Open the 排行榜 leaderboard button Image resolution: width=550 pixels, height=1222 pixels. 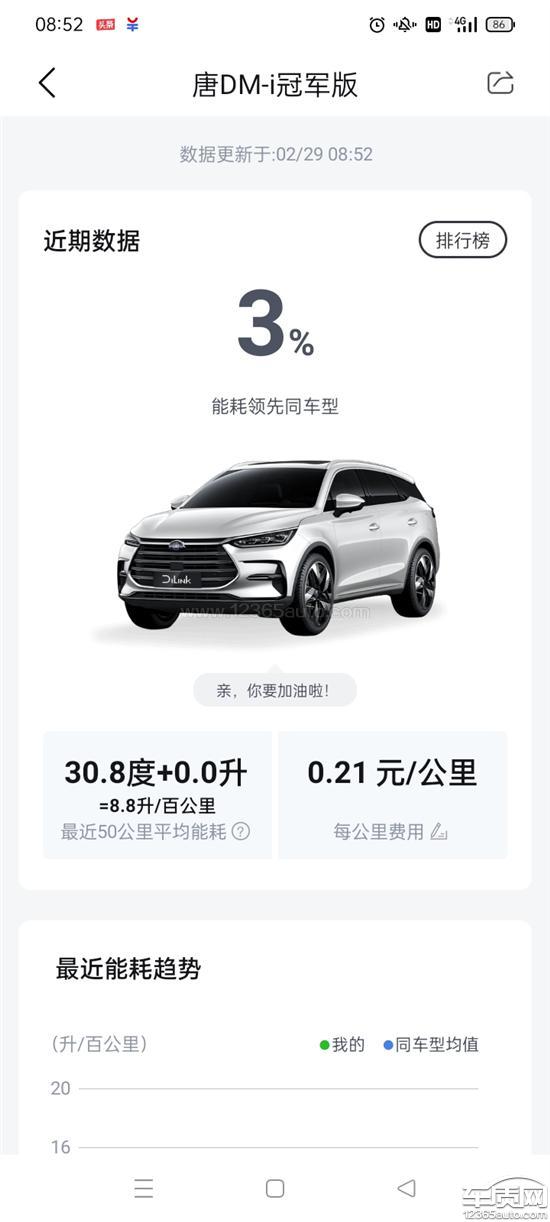462,240
